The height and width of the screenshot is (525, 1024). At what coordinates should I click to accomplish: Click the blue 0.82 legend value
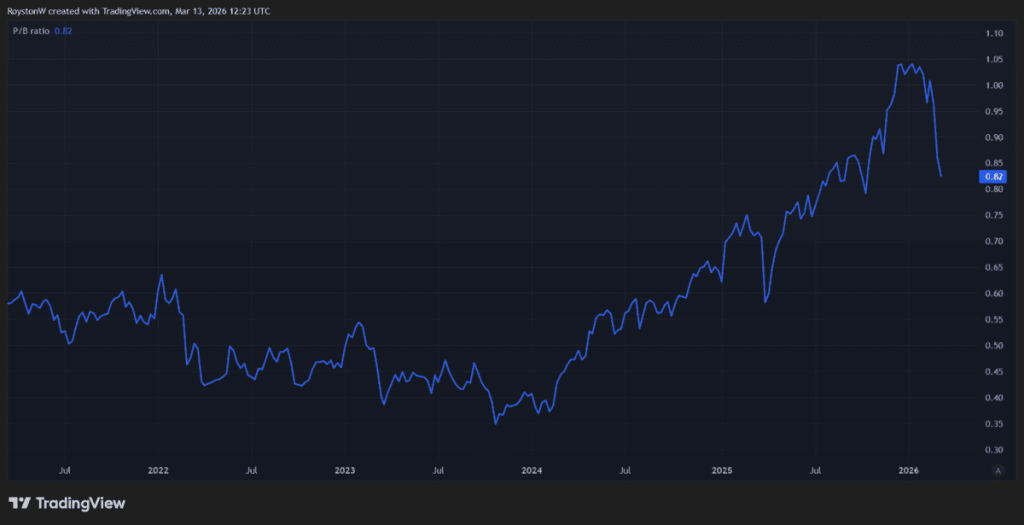tap(64, 31)
